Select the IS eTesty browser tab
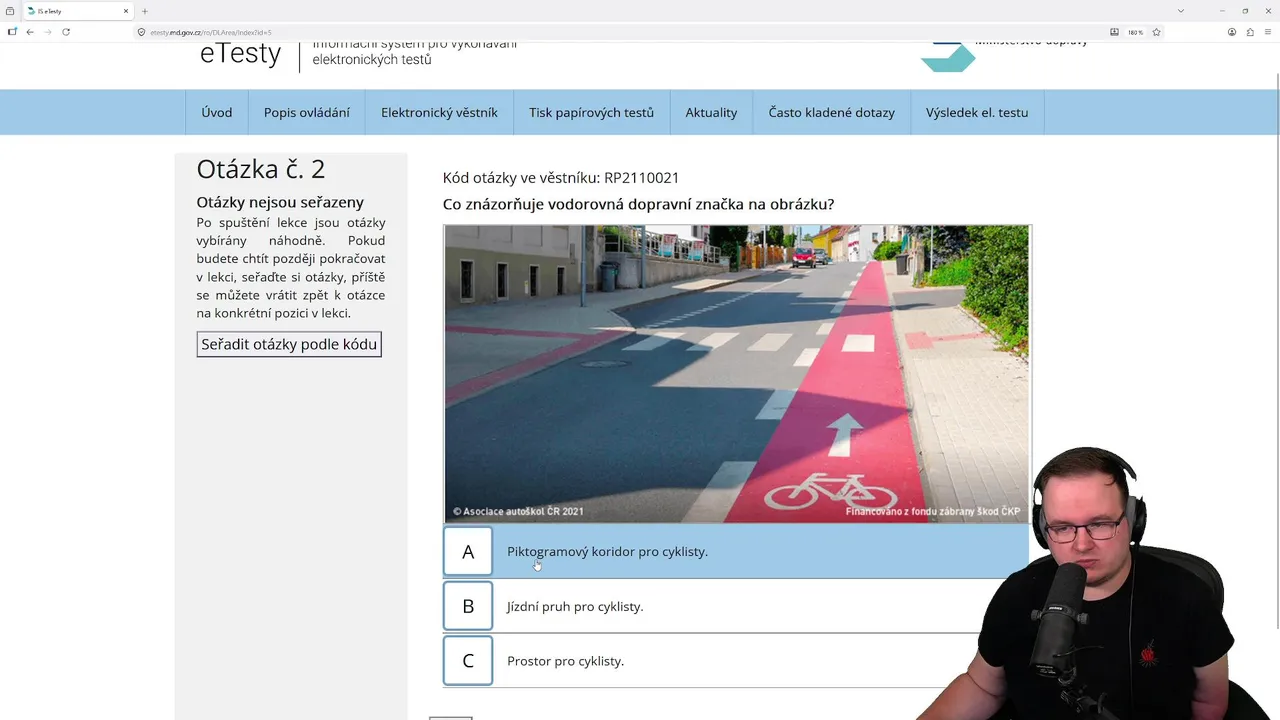 click(78, 11)
